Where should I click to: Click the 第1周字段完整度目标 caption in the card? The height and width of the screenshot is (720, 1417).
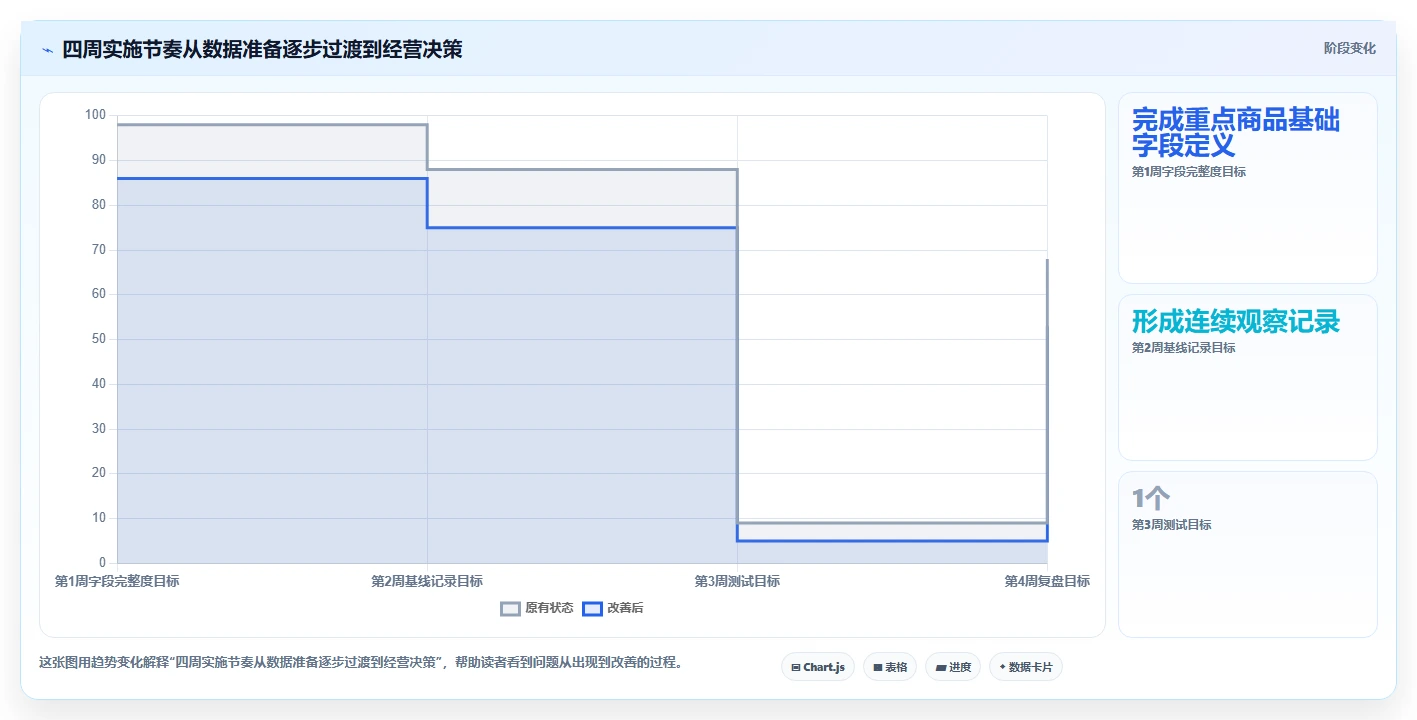[x=1189, y=172]
